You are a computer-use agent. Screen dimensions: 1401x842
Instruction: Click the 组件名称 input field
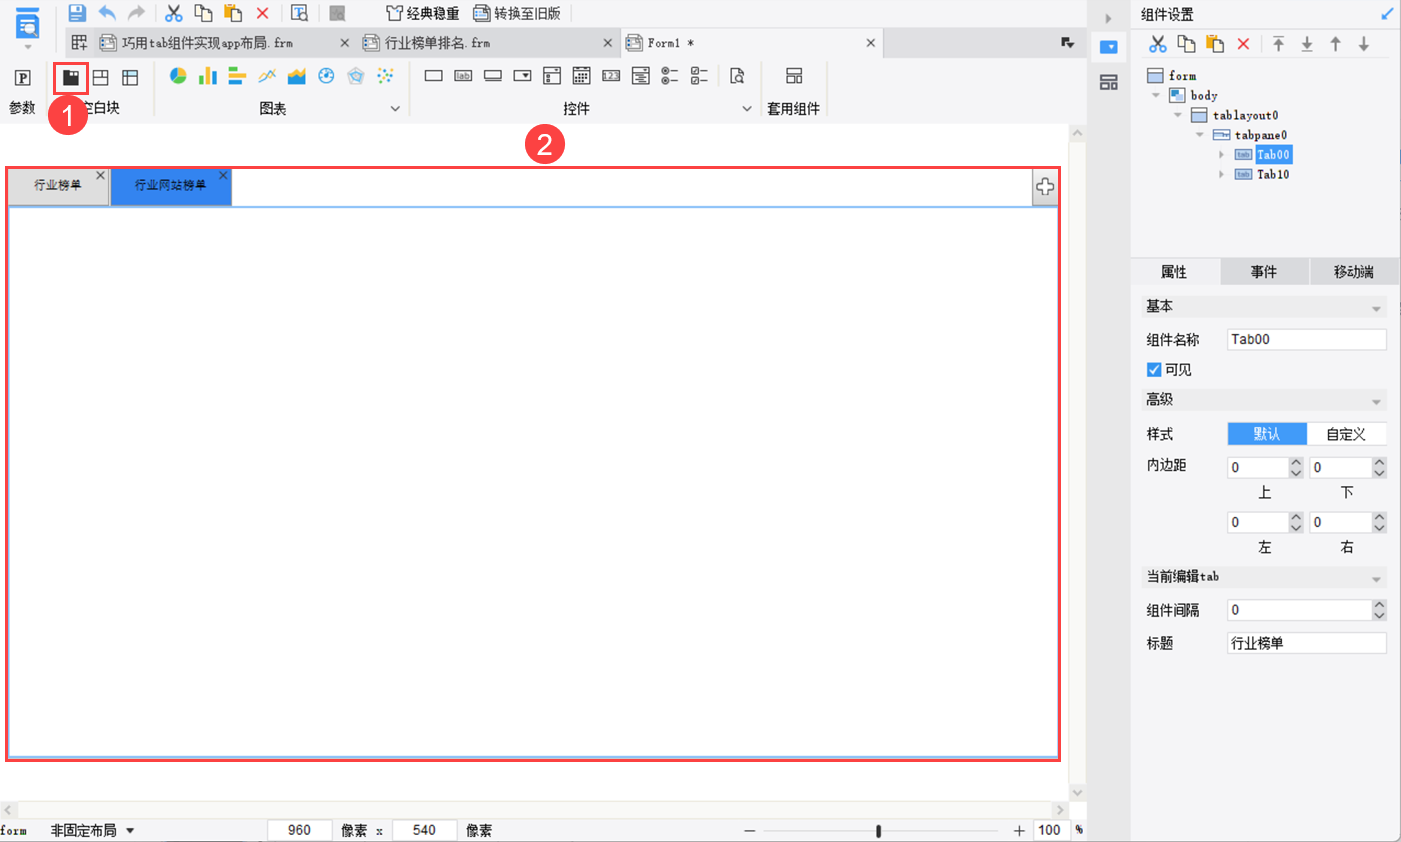click(1307, 340)
